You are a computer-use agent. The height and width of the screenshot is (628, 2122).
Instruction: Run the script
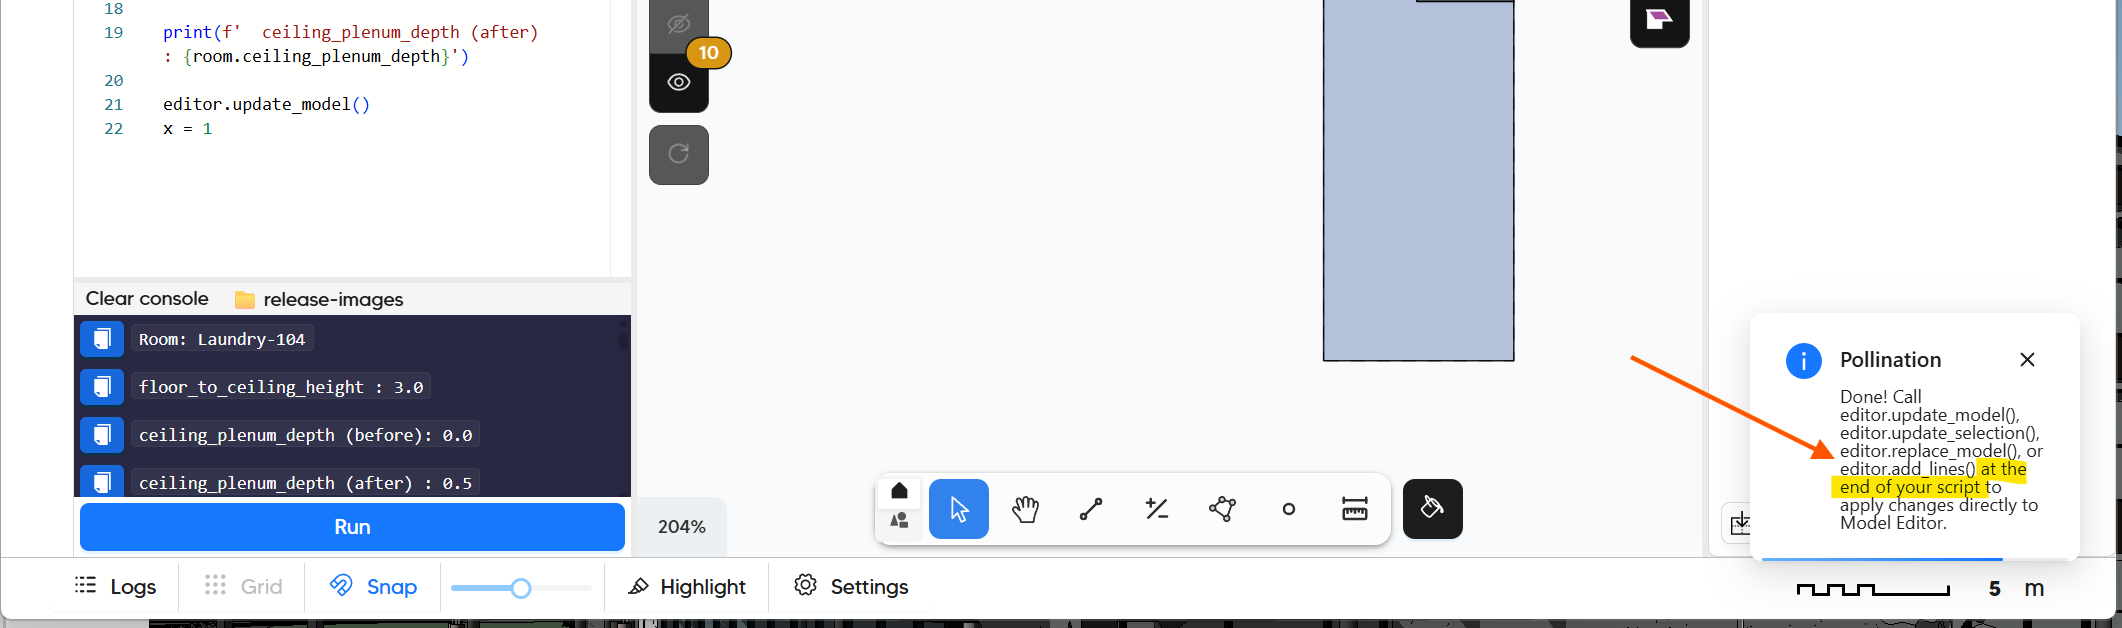pyautogui.click(x=352, y=527)
